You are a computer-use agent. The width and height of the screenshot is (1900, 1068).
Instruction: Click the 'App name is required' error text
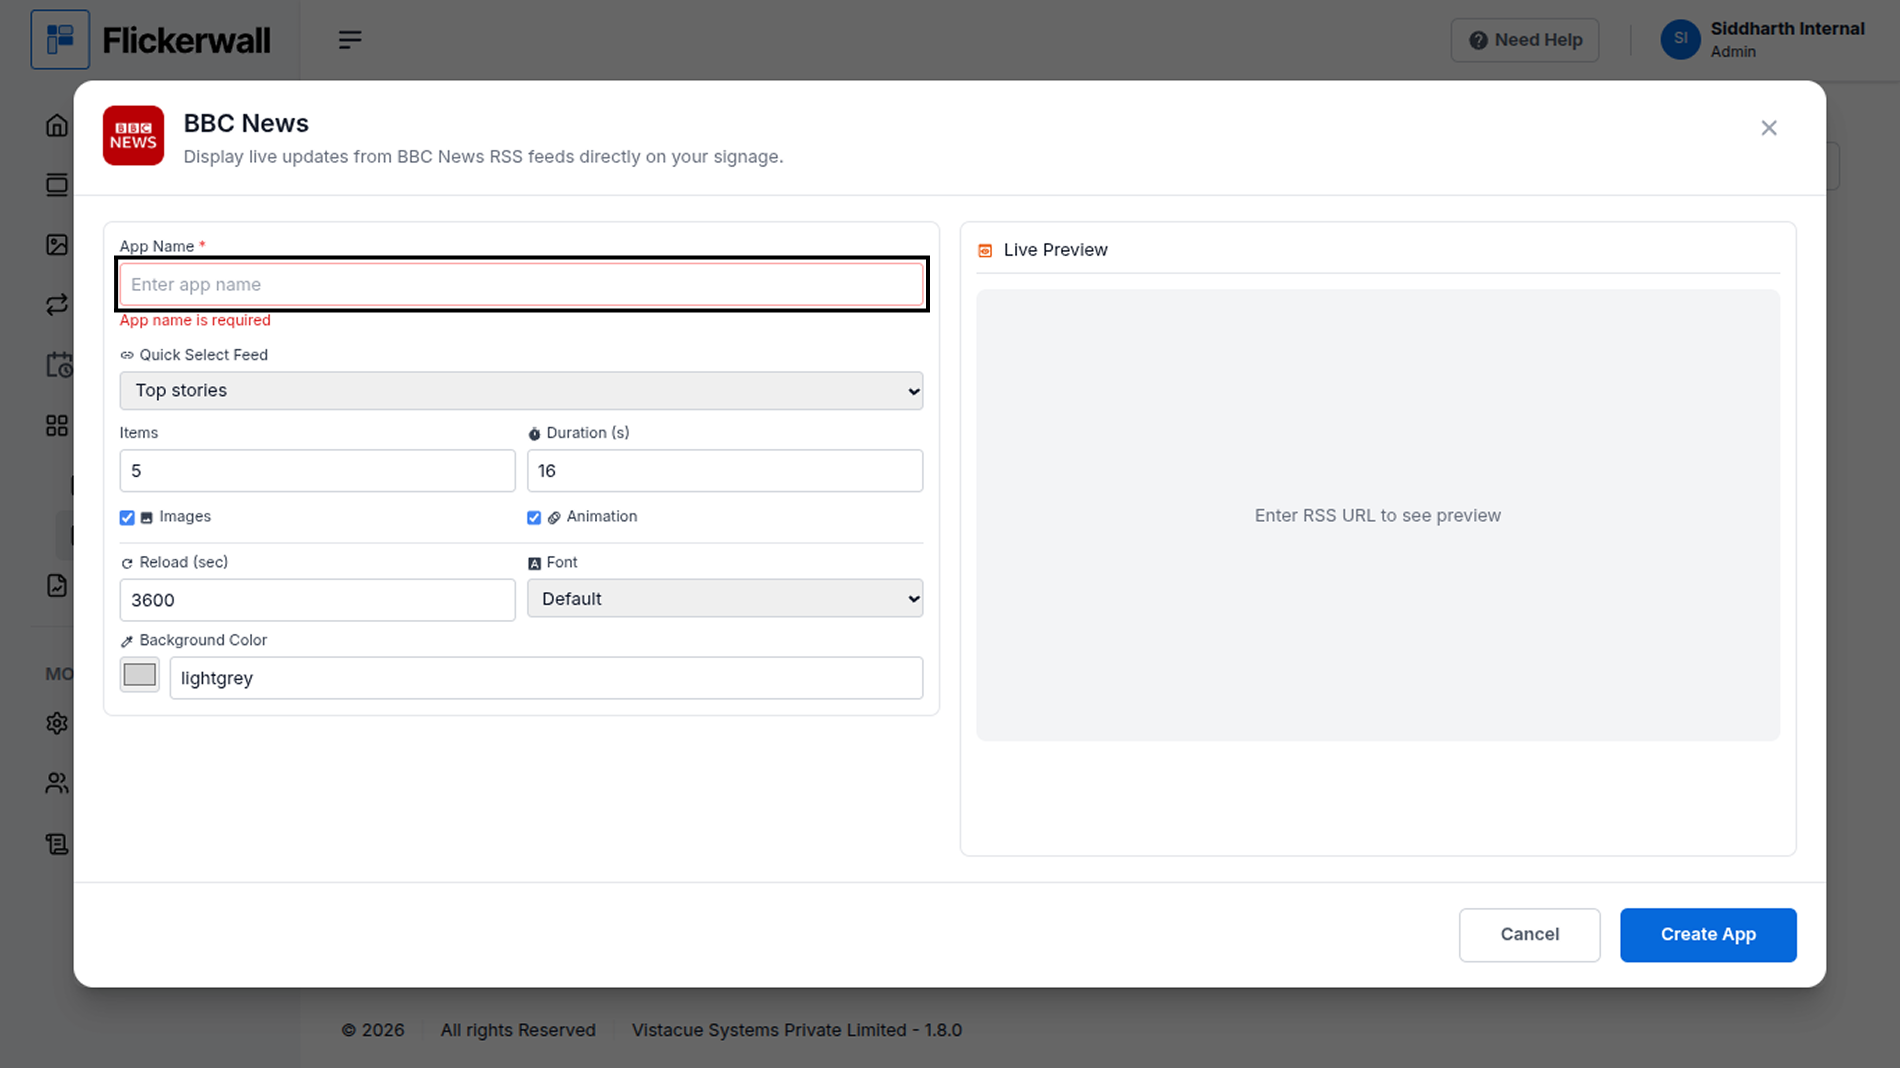pyautogui.click(x=195, y=320)
